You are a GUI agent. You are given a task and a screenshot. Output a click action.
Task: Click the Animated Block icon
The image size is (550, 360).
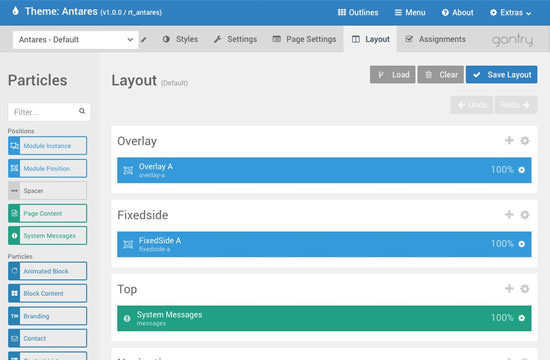(14, 271)
